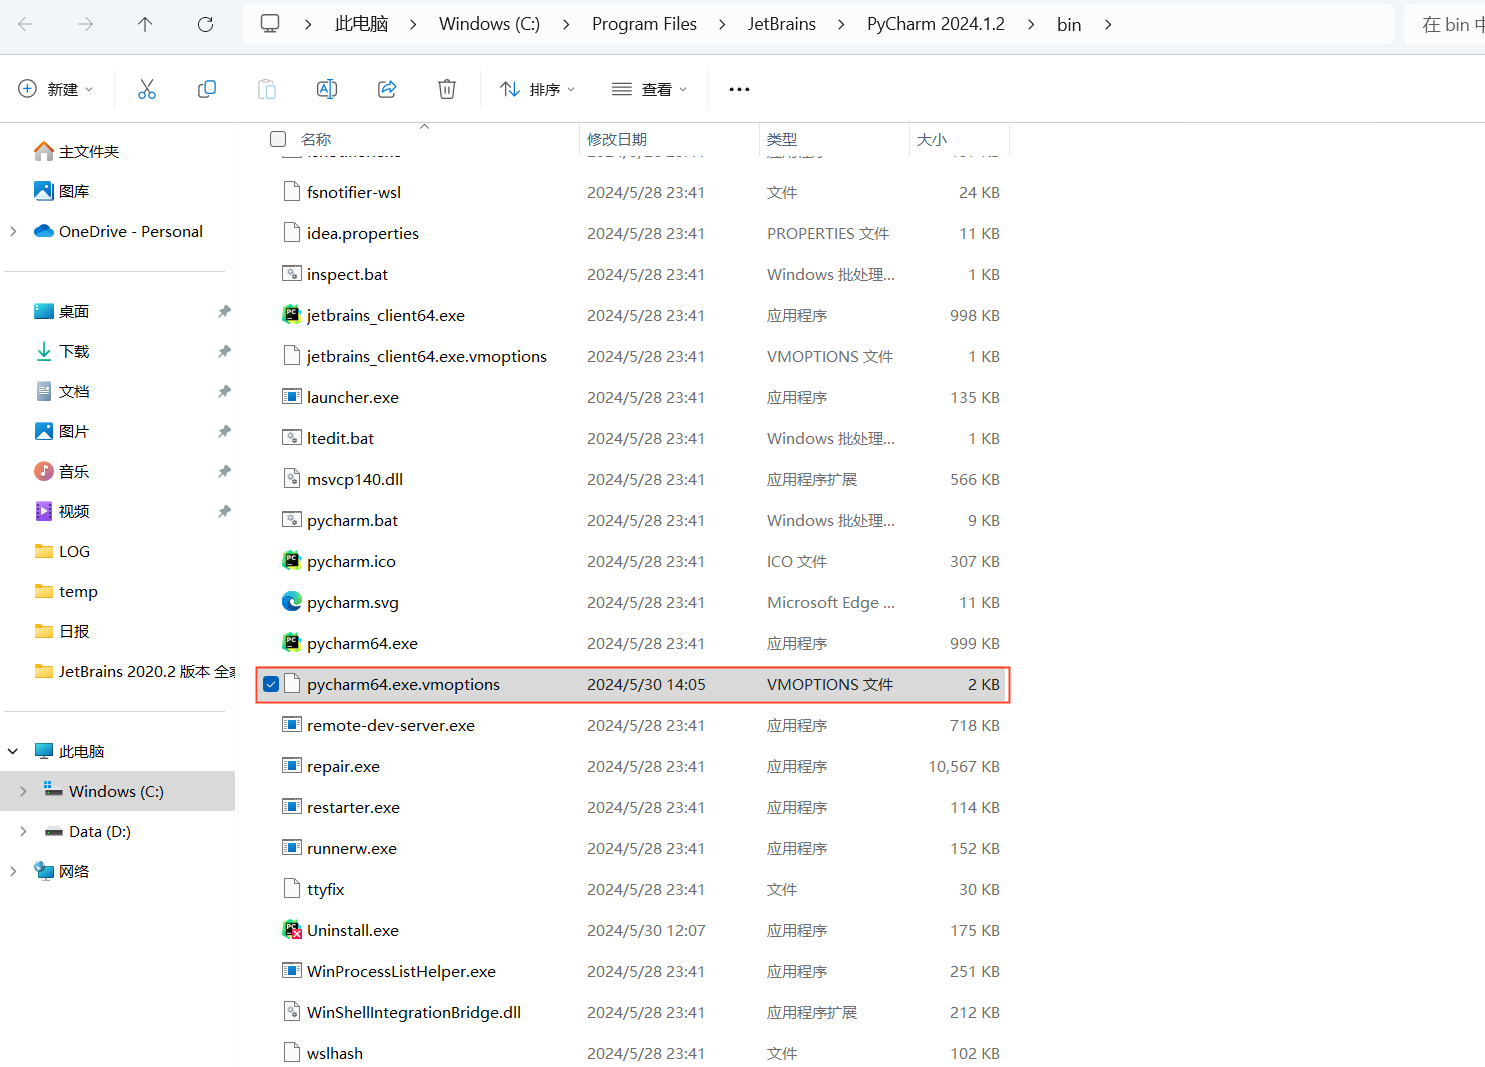This screenshot has width=1485, height=1067.
Task: Click PyCharm 2024.1.2 in the address bar
Action: 936,24
